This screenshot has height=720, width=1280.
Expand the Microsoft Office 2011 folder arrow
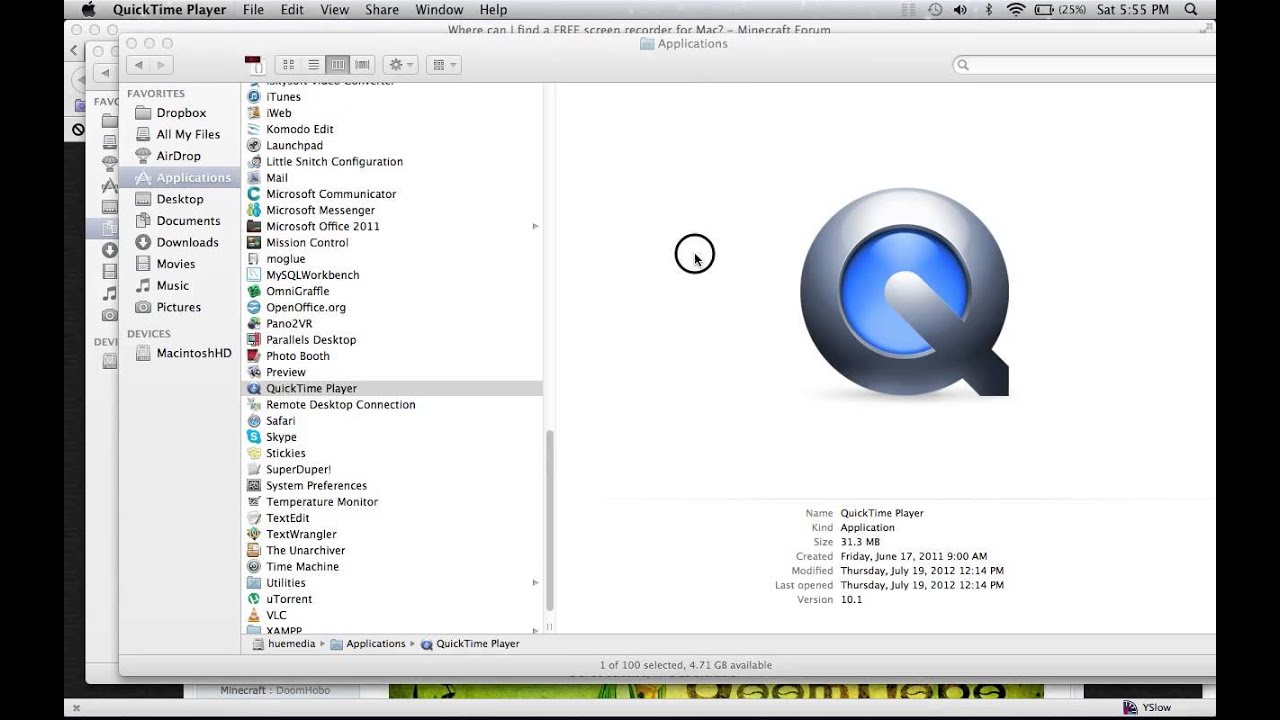(x=535, y=226)
